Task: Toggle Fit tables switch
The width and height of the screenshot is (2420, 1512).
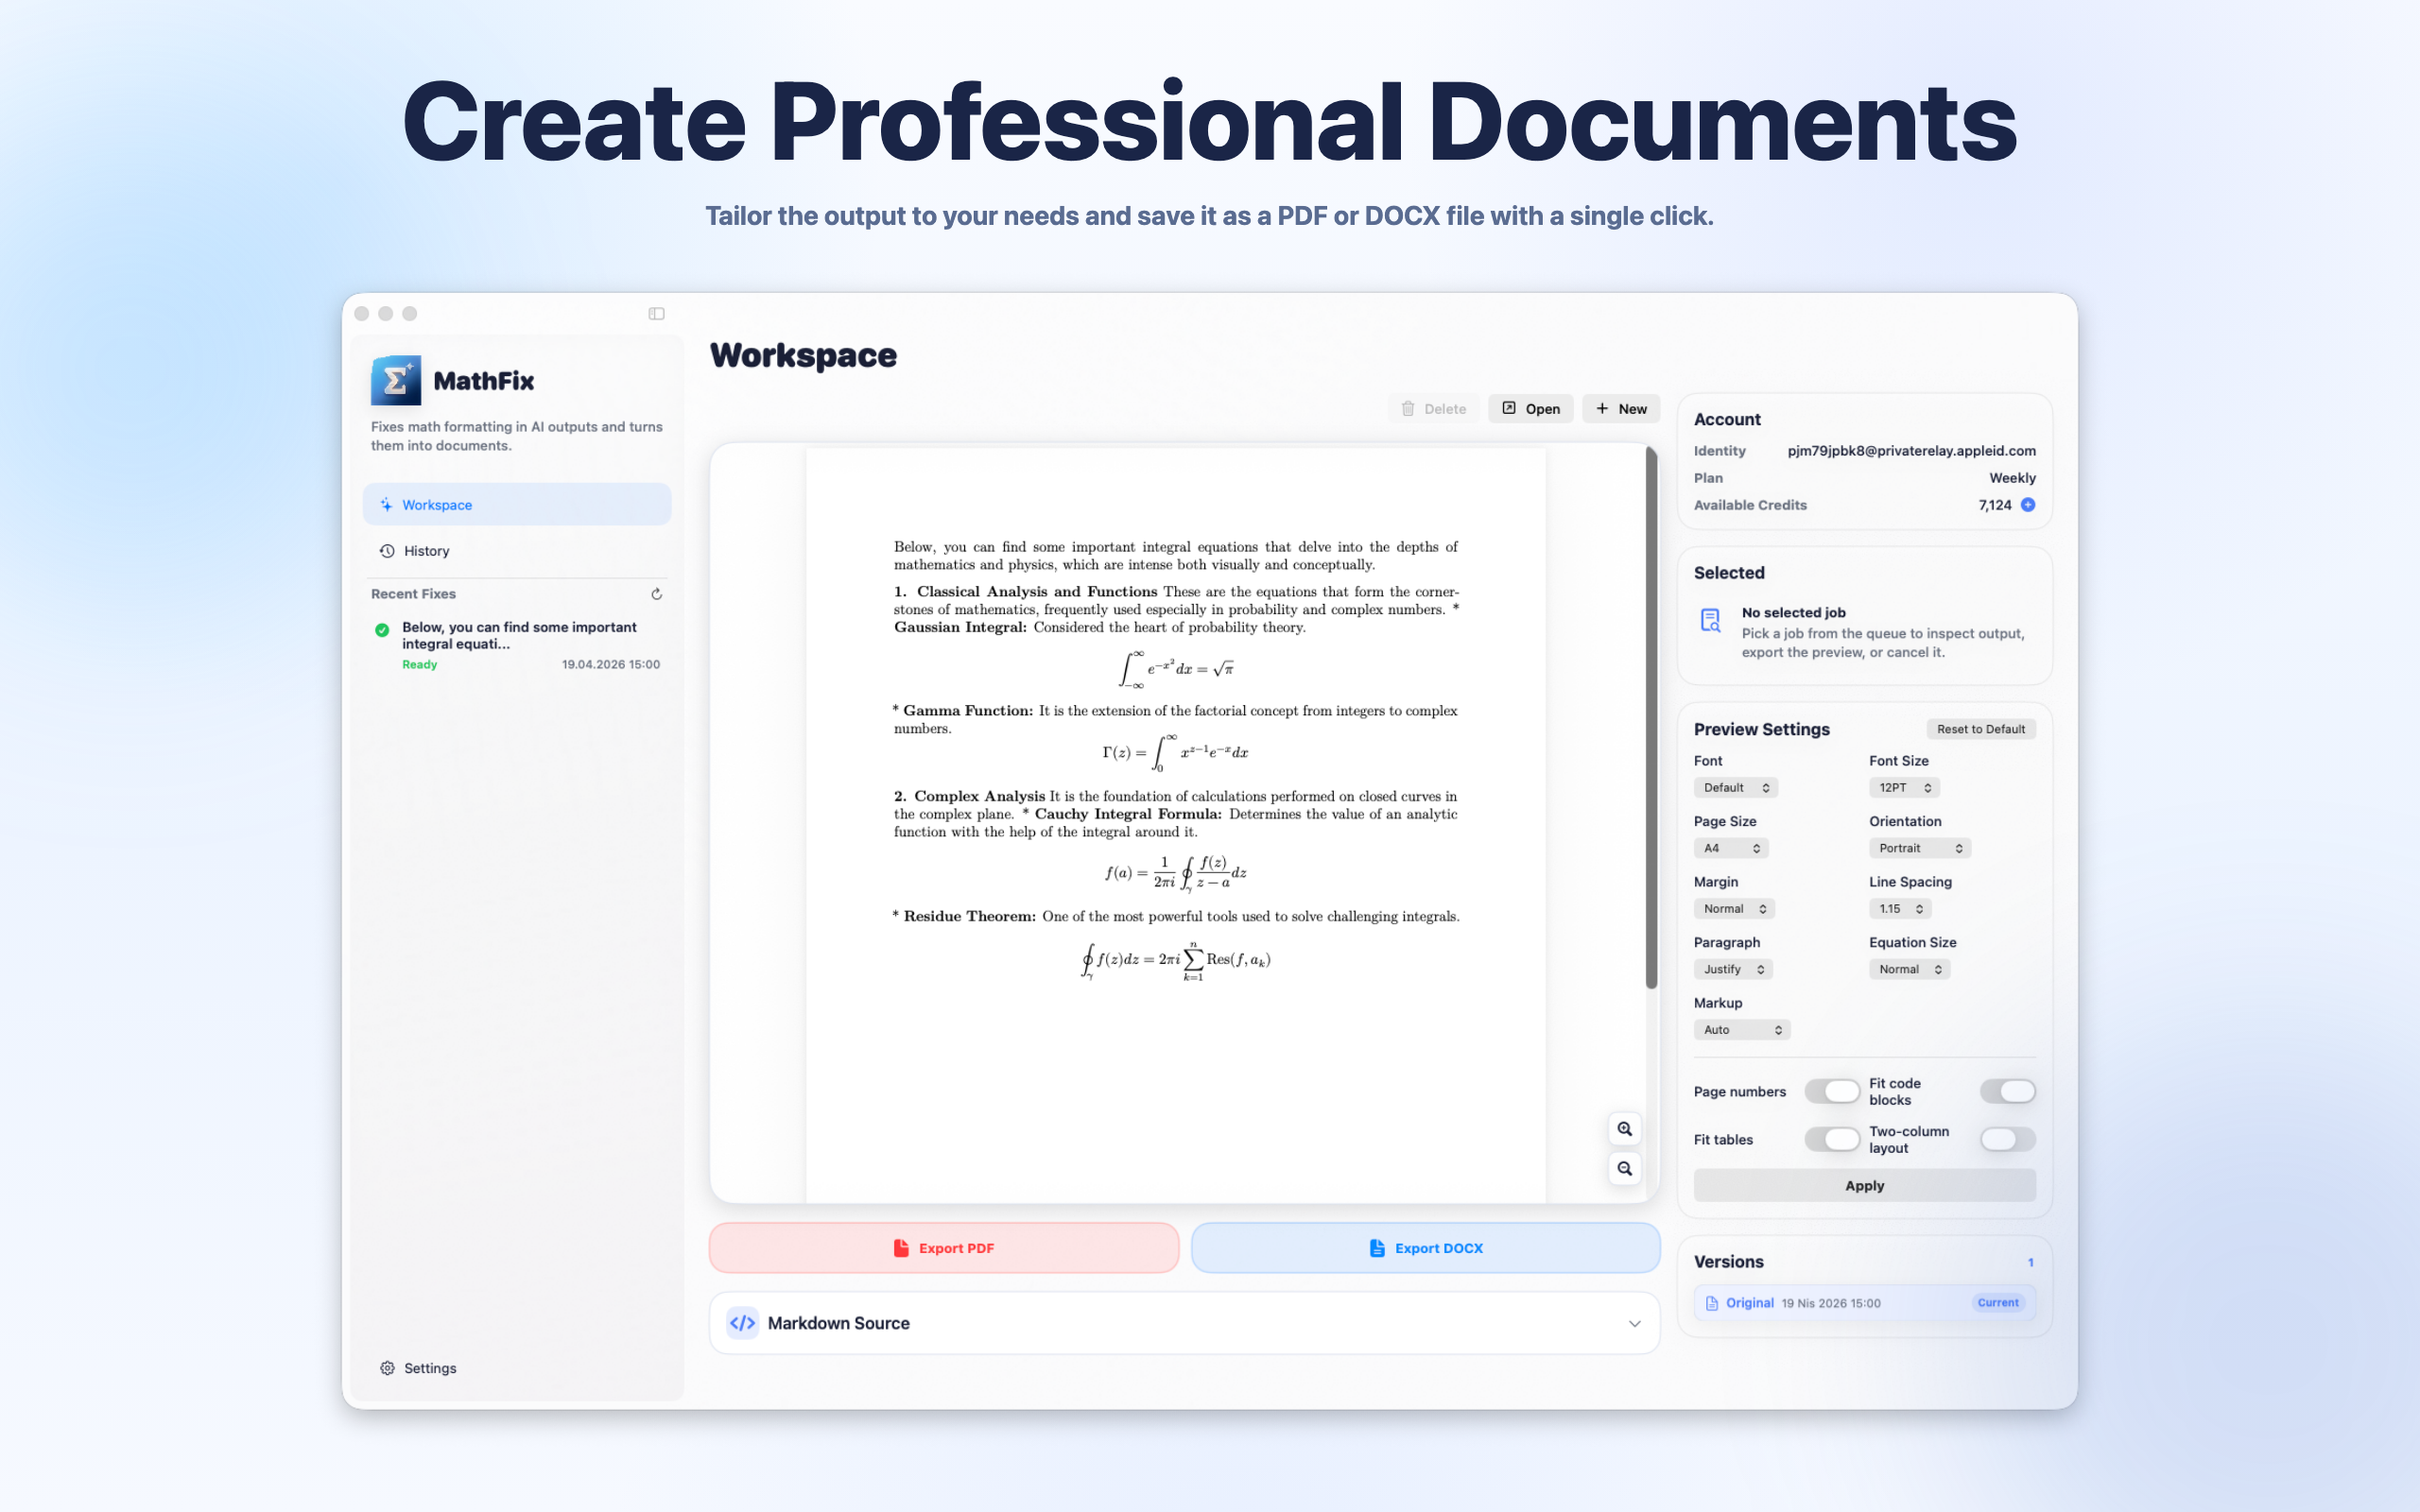Action: pyautogui.click(x=1832, y=1139)
